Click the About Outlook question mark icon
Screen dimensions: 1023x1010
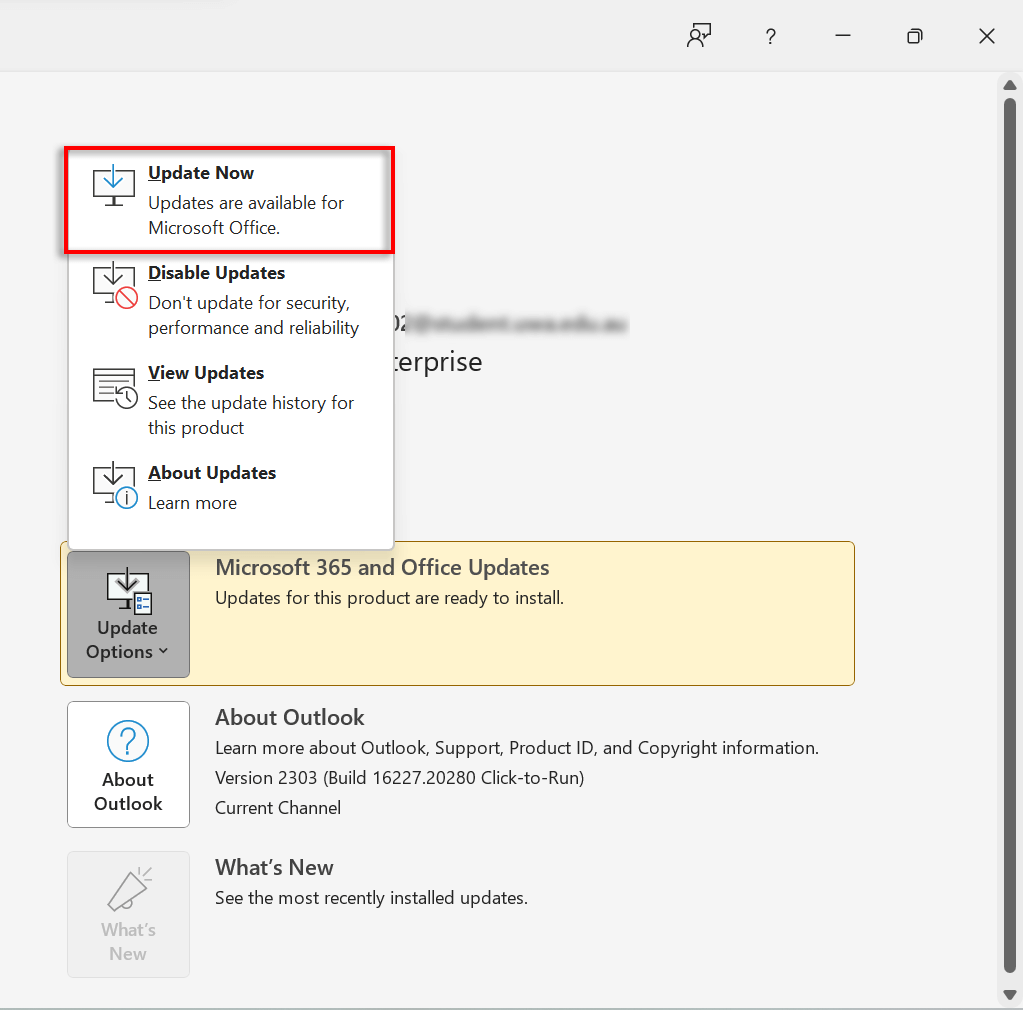pos(128,742)
